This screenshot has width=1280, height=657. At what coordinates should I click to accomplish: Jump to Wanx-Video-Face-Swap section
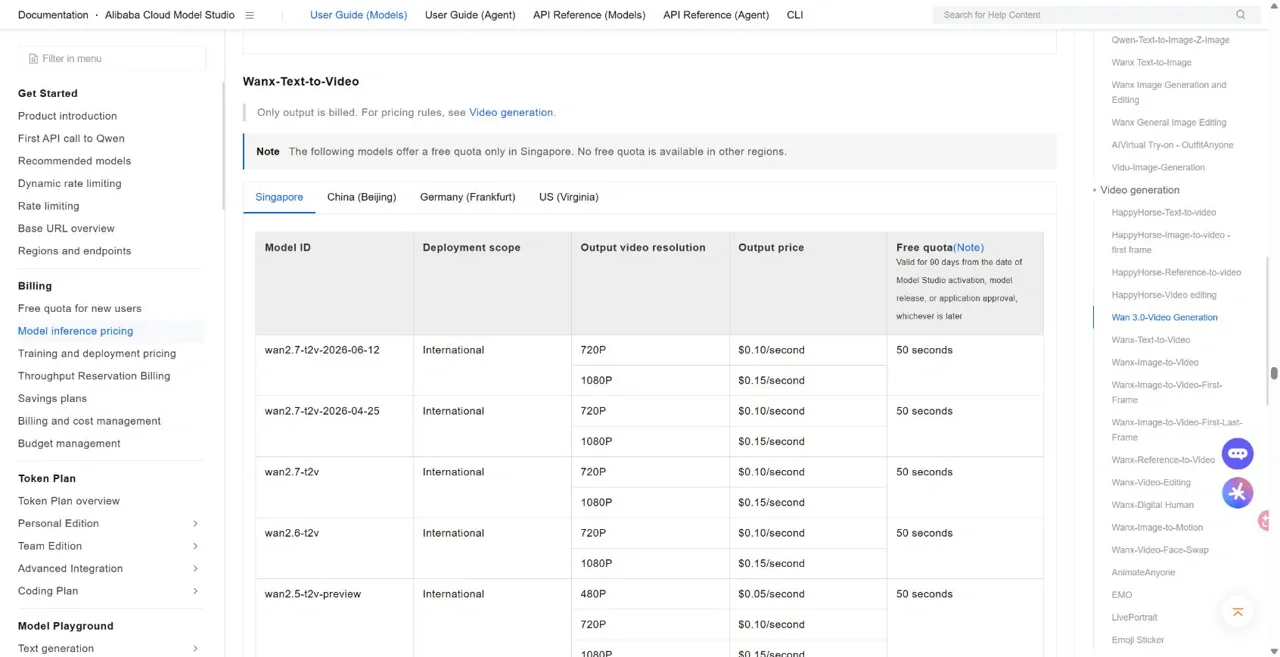[x=1160, y=550]
